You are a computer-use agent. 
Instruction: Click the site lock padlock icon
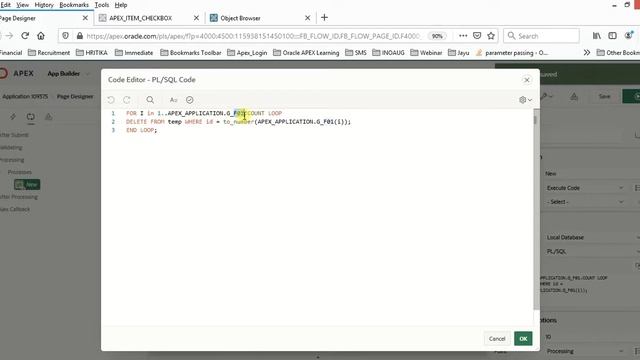[x=80, y=36]
